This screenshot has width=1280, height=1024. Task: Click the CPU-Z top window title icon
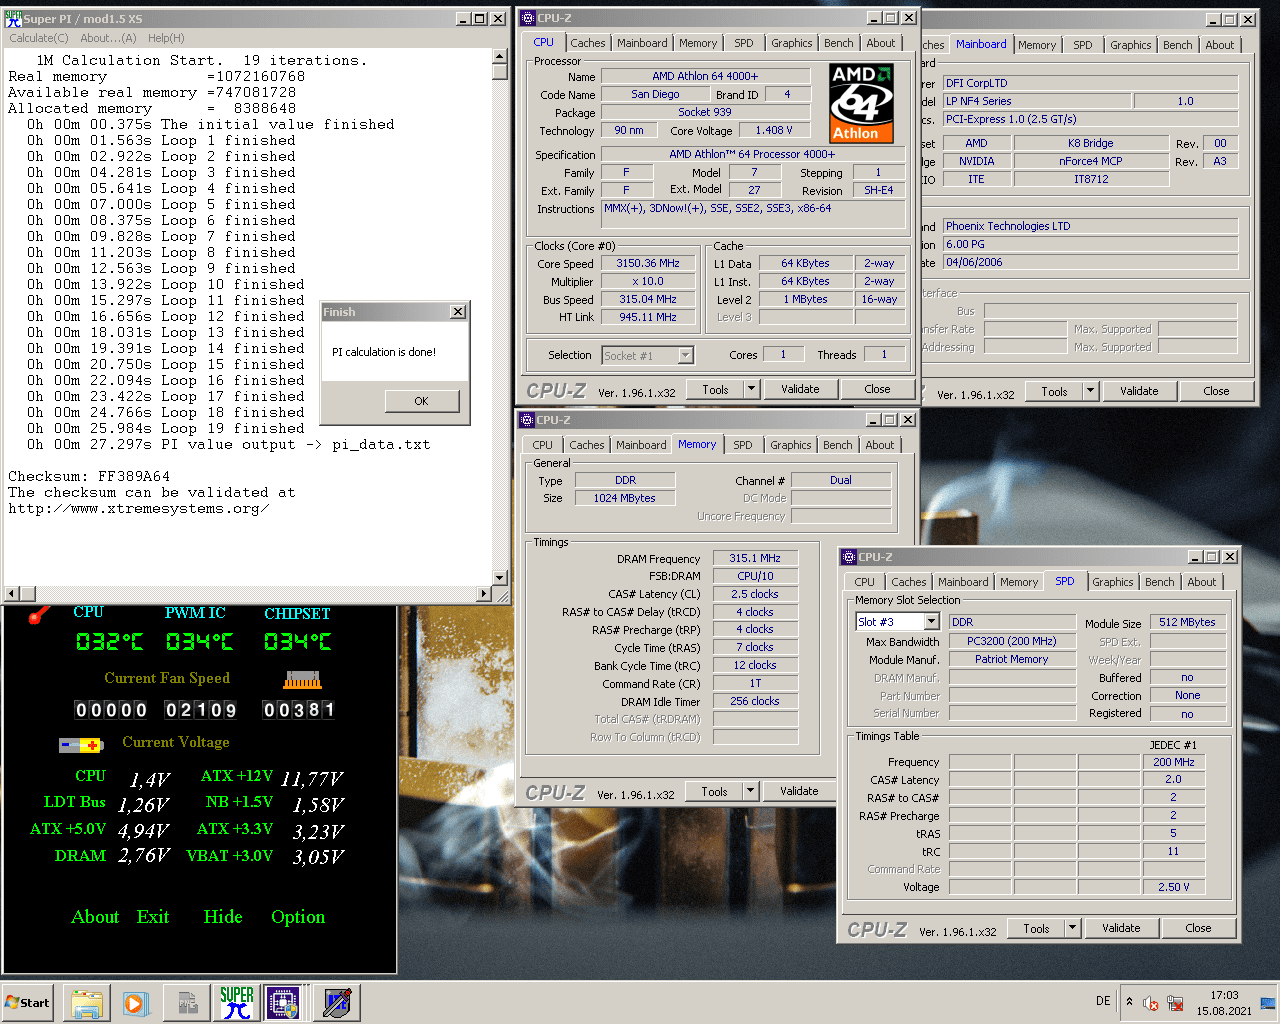pyautogui.click(x=529, y=18)
